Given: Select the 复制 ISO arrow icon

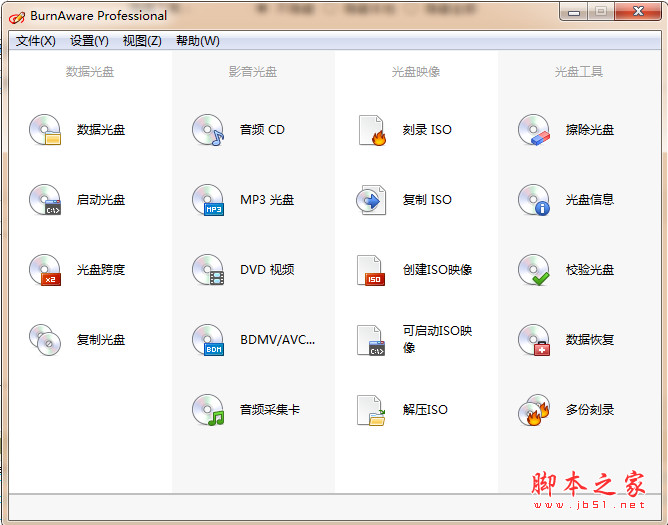Looking at the screenshot, I should tap(371, 199).
